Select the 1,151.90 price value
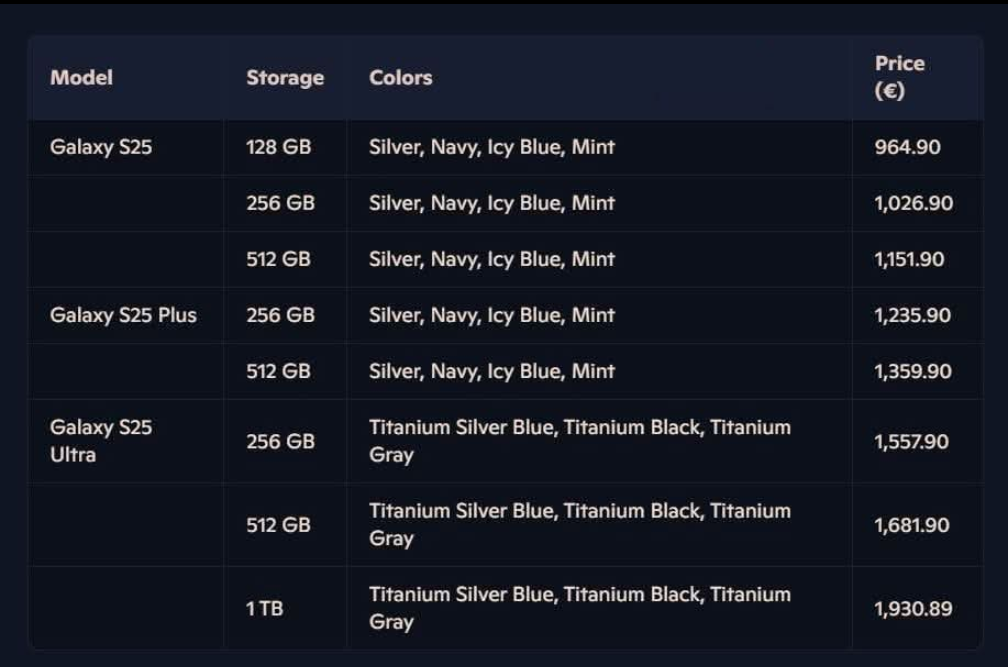 [909, 259]
